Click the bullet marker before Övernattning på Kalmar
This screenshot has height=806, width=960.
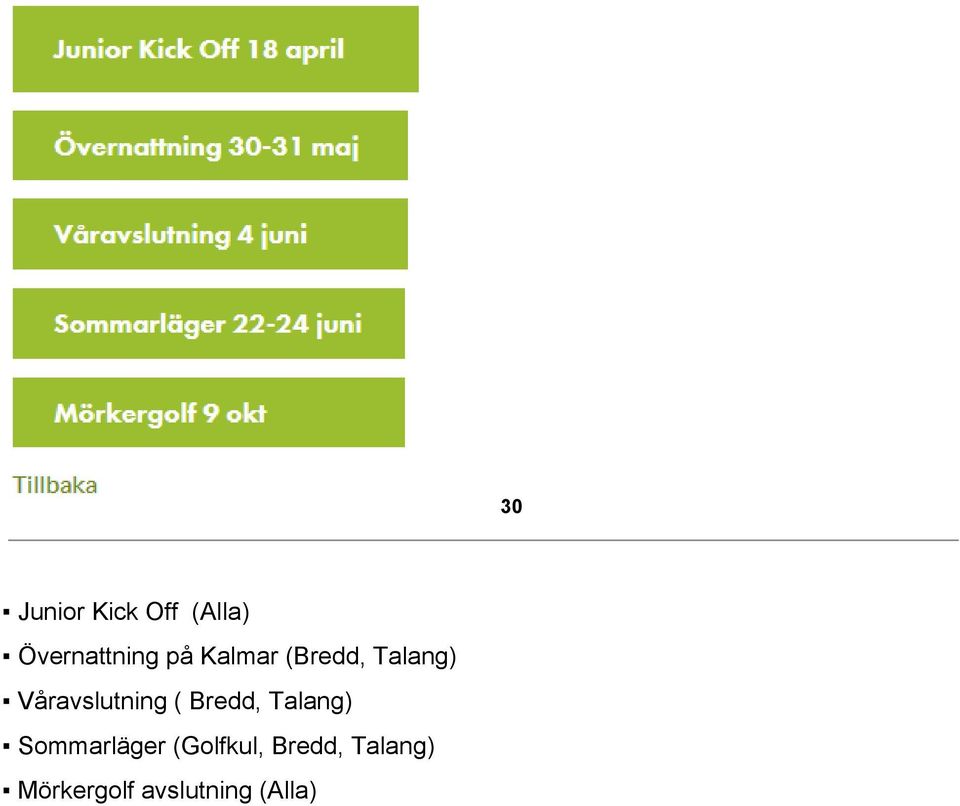pos(6,657)
